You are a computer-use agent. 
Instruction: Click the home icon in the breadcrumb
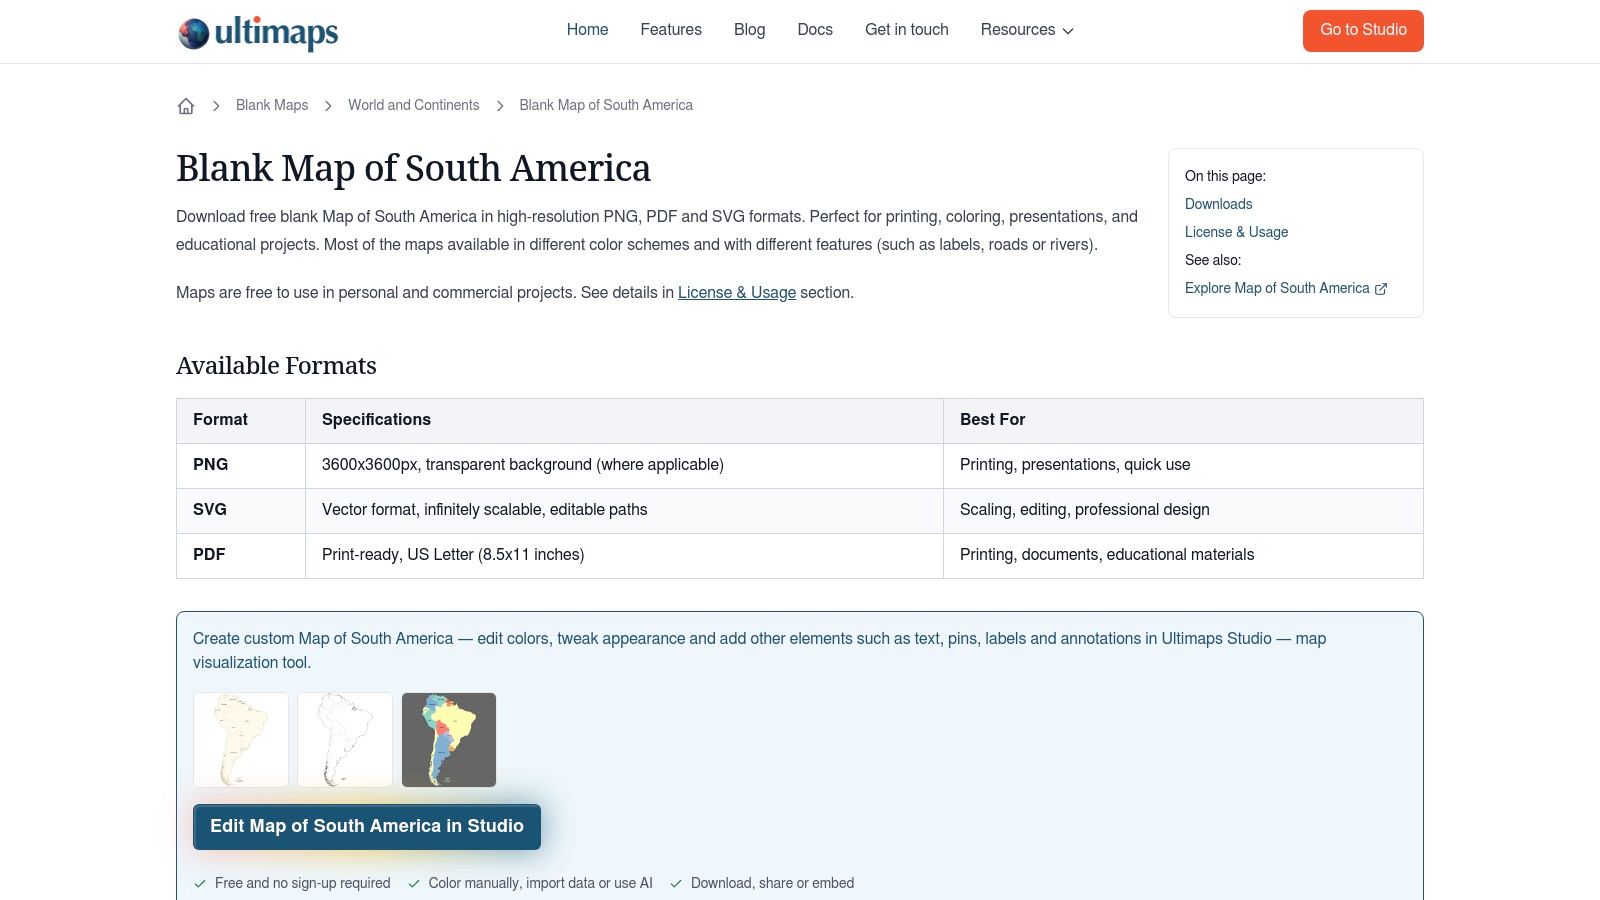tap(186, 105)
